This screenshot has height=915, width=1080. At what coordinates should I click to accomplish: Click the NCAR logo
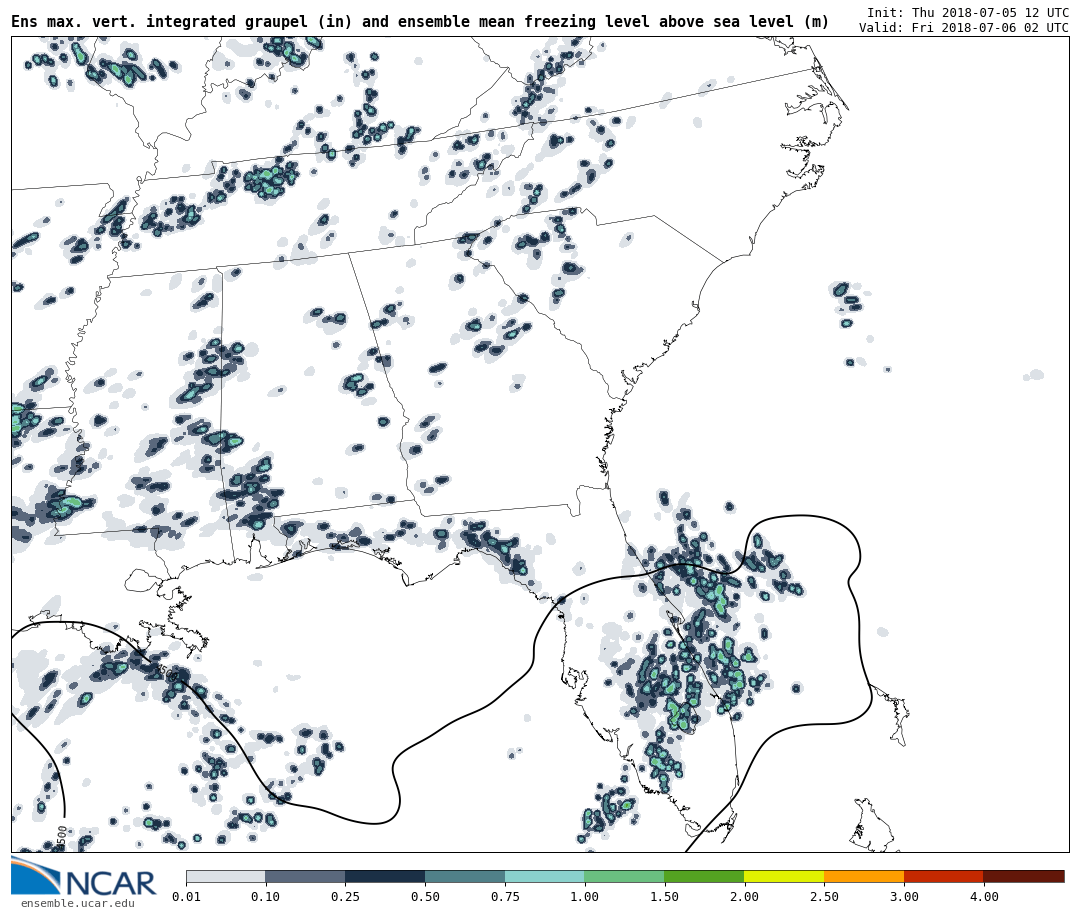click(x=84, y=877)
